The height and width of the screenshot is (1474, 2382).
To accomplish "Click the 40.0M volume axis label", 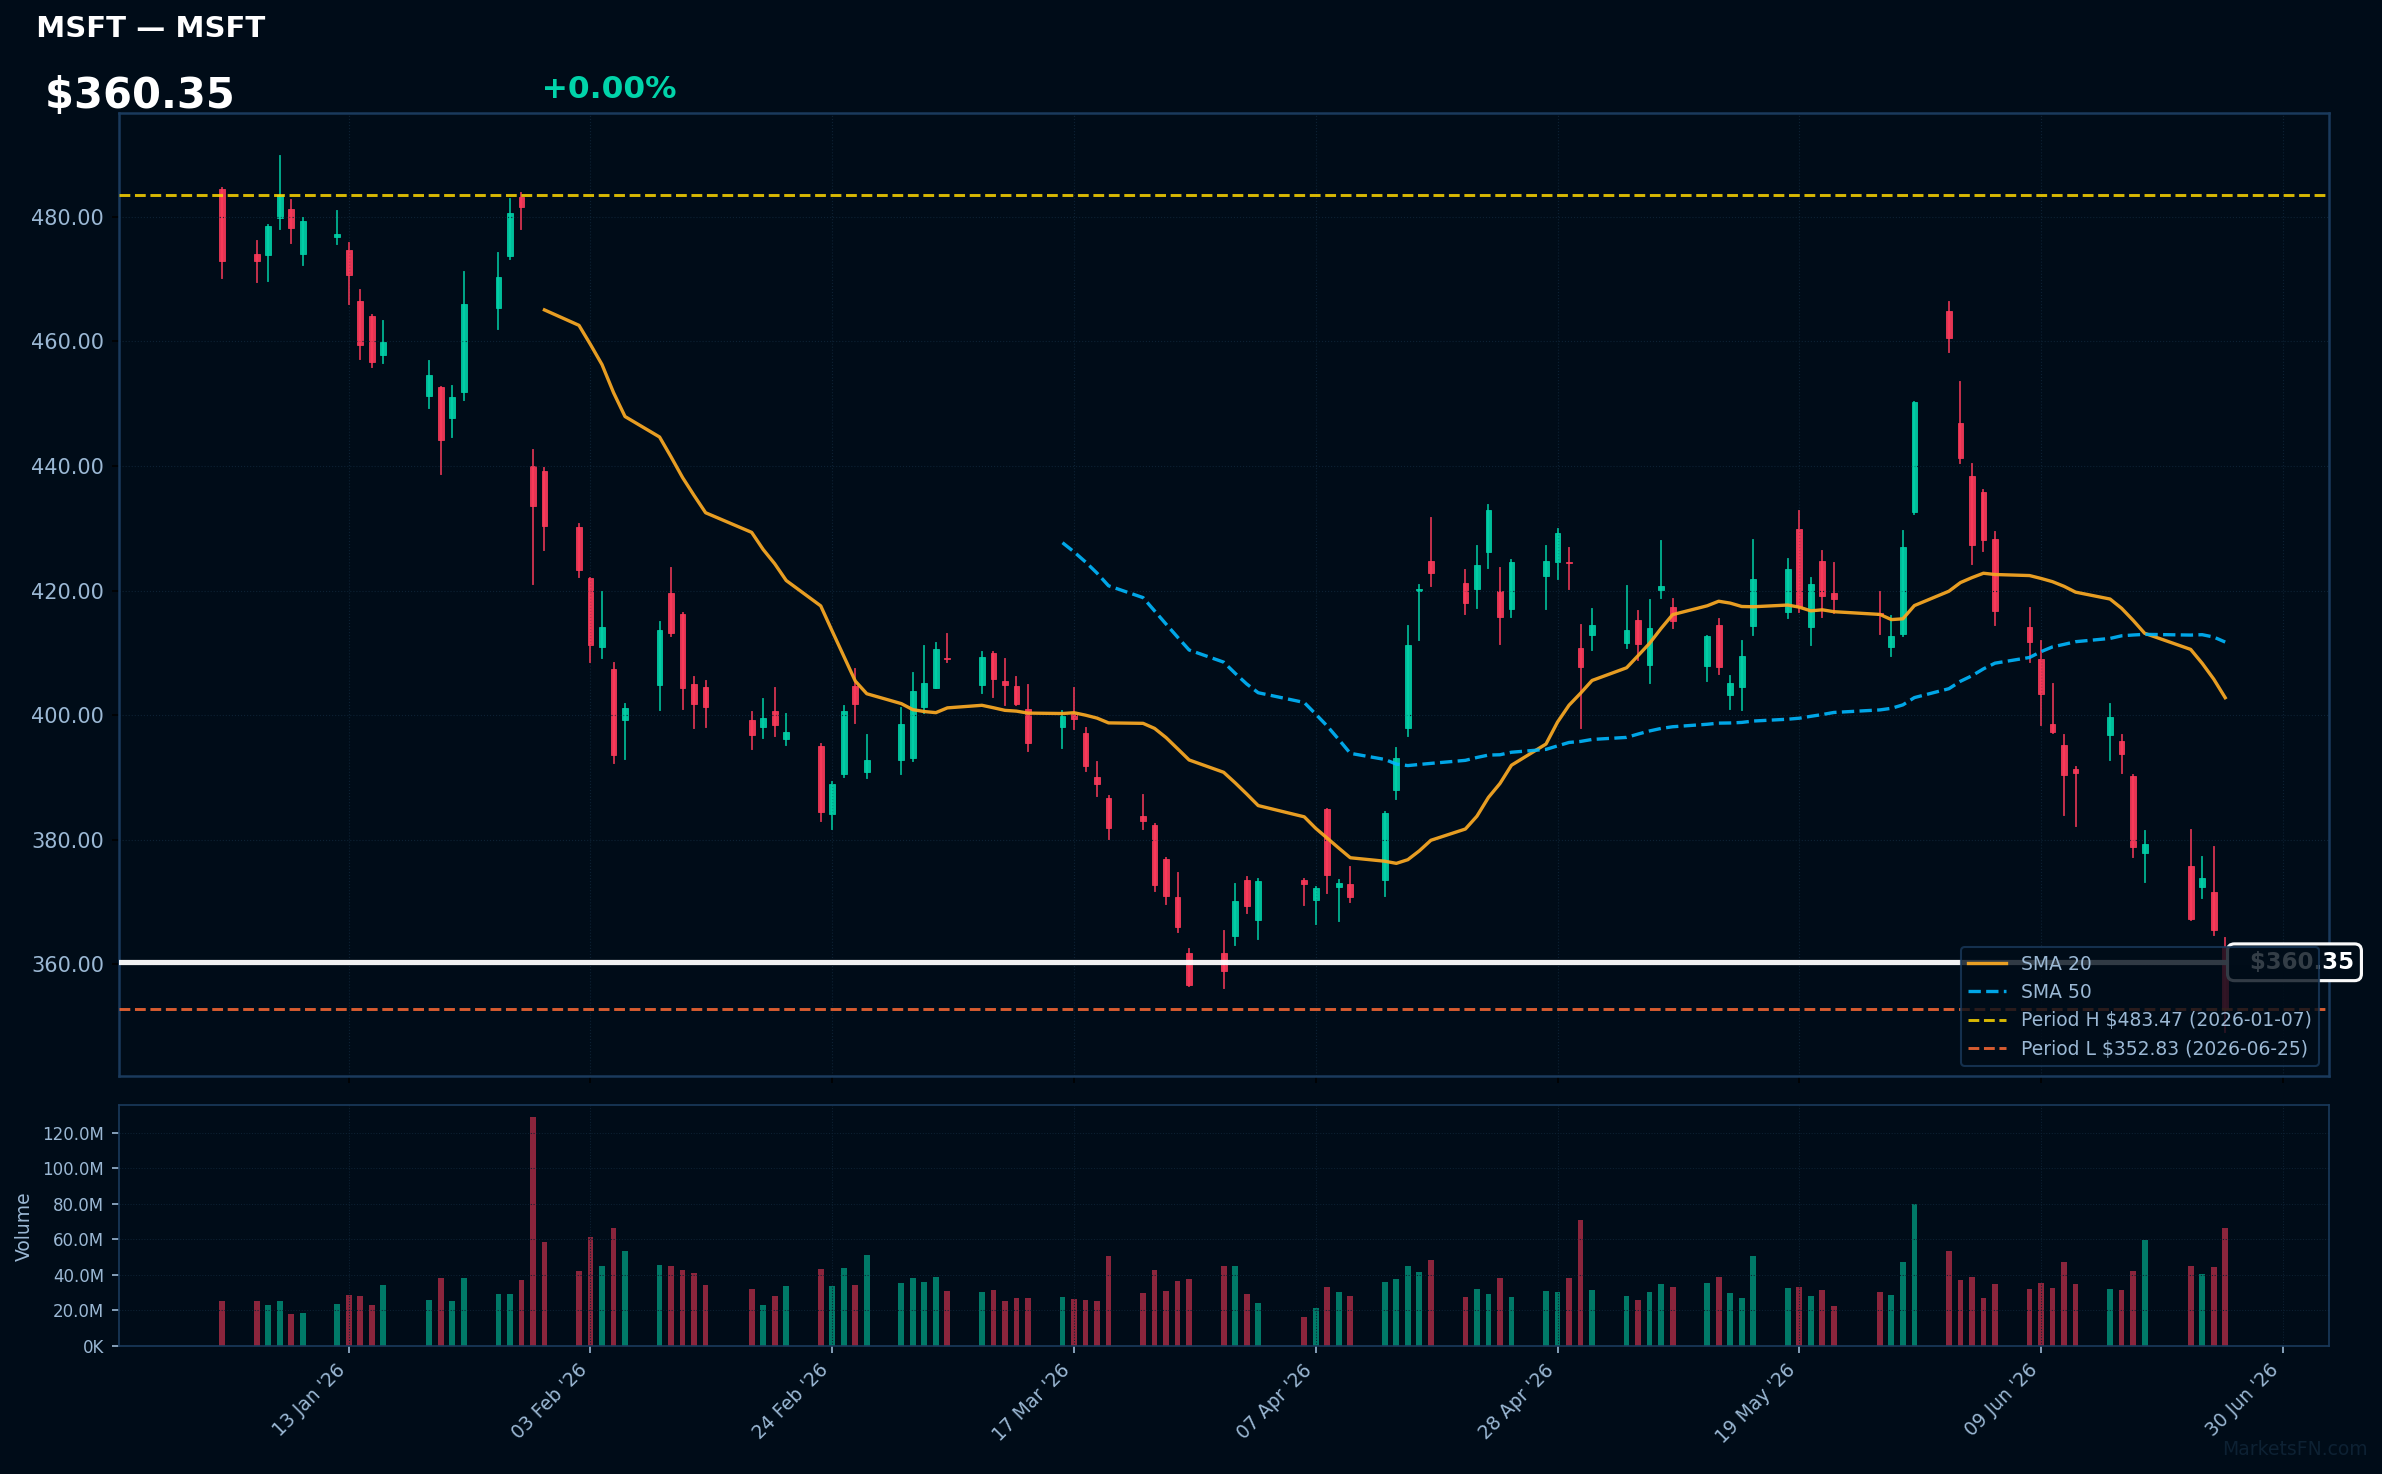I will (x=77, y=1276).
